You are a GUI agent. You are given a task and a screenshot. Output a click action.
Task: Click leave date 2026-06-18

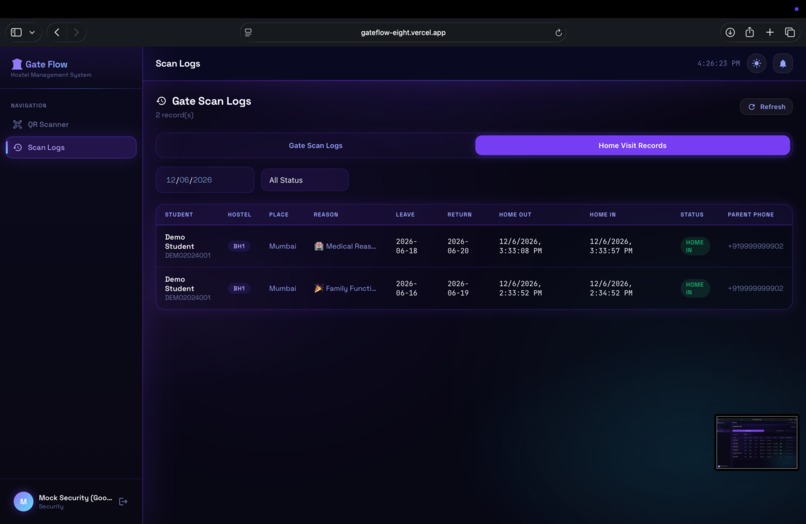(x=407, y=246)
